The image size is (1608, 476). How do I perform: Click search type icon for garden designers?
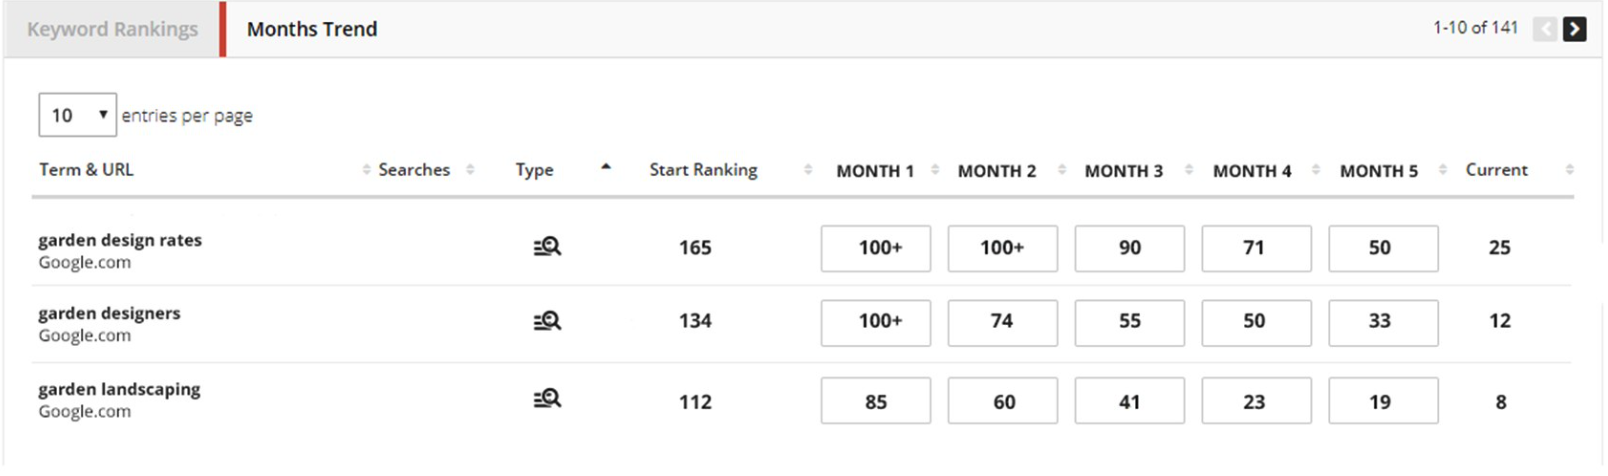coord(547,321)
